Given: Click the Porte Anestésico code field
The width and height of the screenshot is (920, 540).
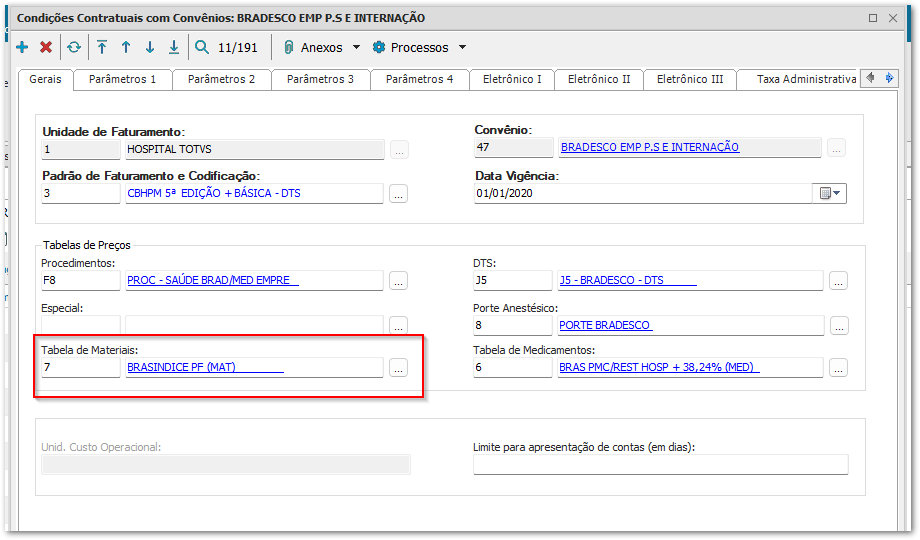Looking at the screenshot, I should point(513,325).
